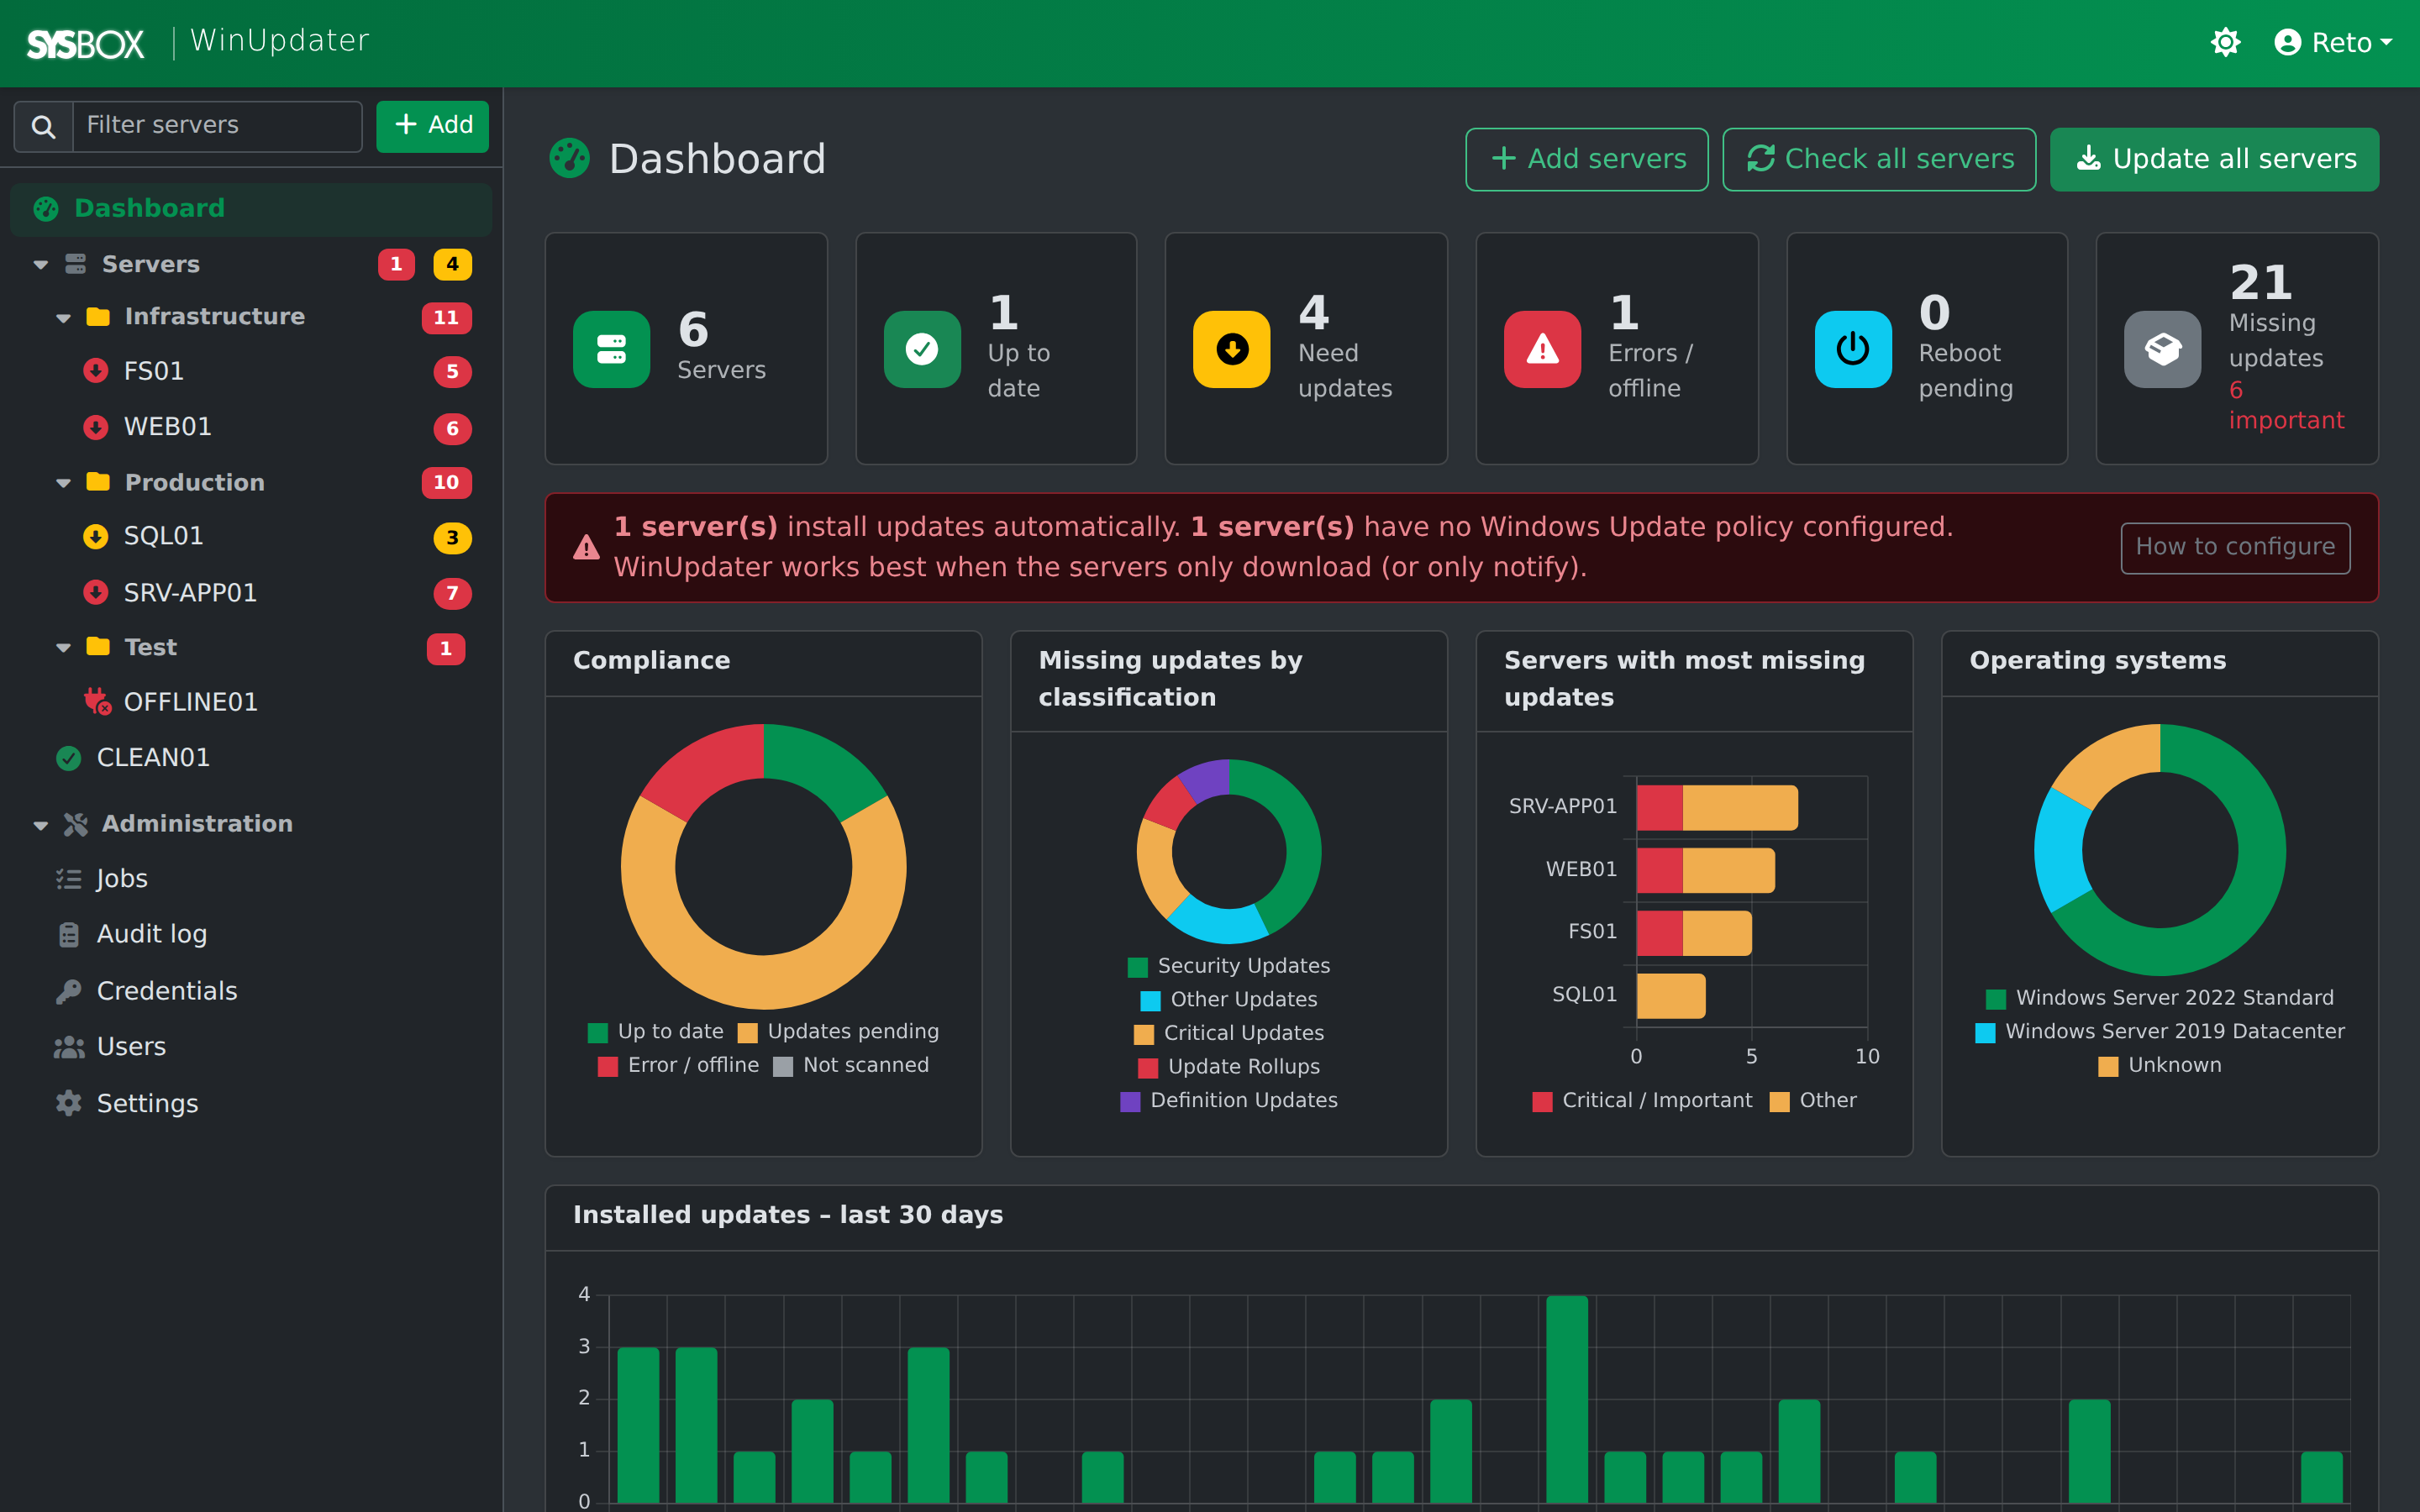Image resolution: width=2420 pixels, height=1512 pixels.
Task: Click the green Servers count icon
Action: 611,349
